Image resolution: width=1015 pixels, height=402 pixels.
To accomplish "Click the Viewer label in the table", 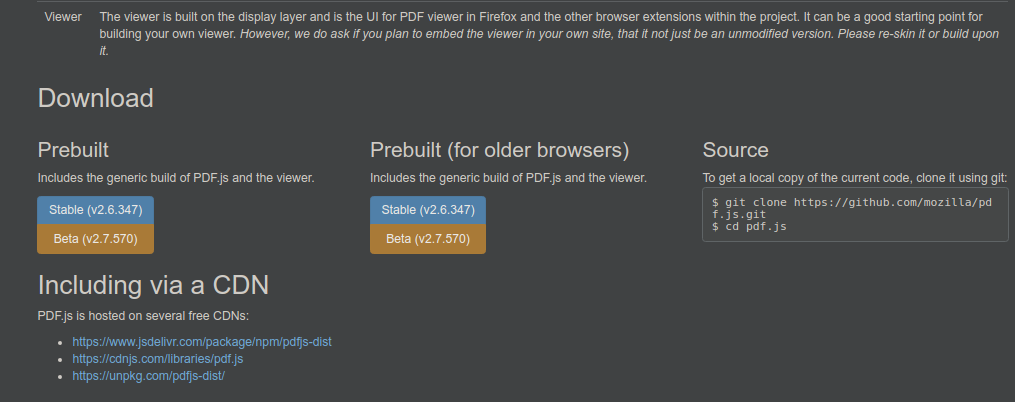I will pyautogui.click(x=63, y=18).
